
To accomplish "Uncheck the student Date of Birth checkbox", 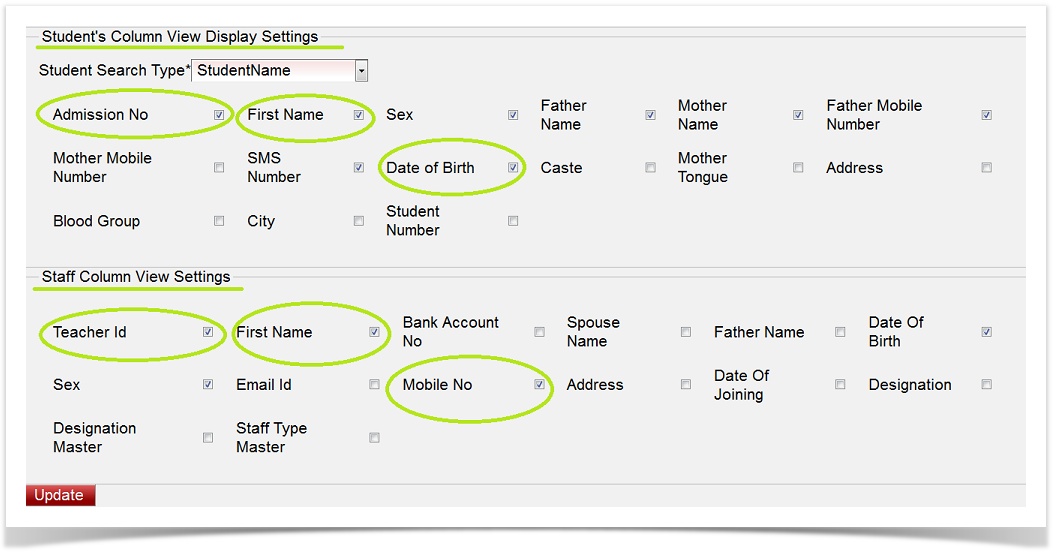I will click(513, 168).
